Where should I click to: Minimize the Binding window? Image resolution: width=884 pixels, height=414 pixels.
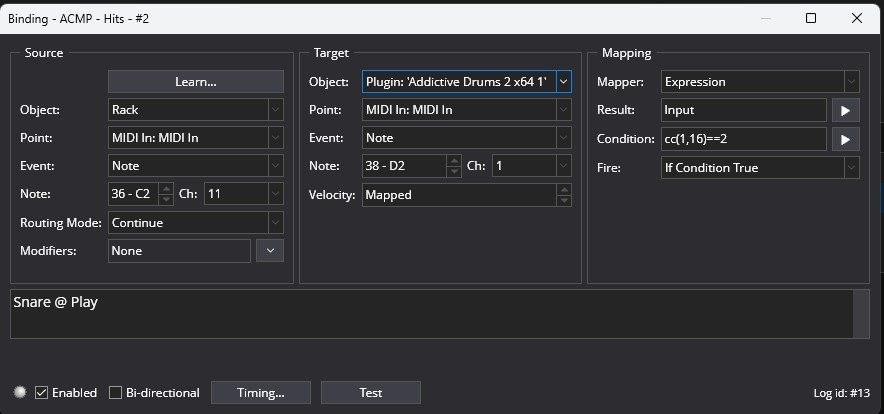pos(766,19)
